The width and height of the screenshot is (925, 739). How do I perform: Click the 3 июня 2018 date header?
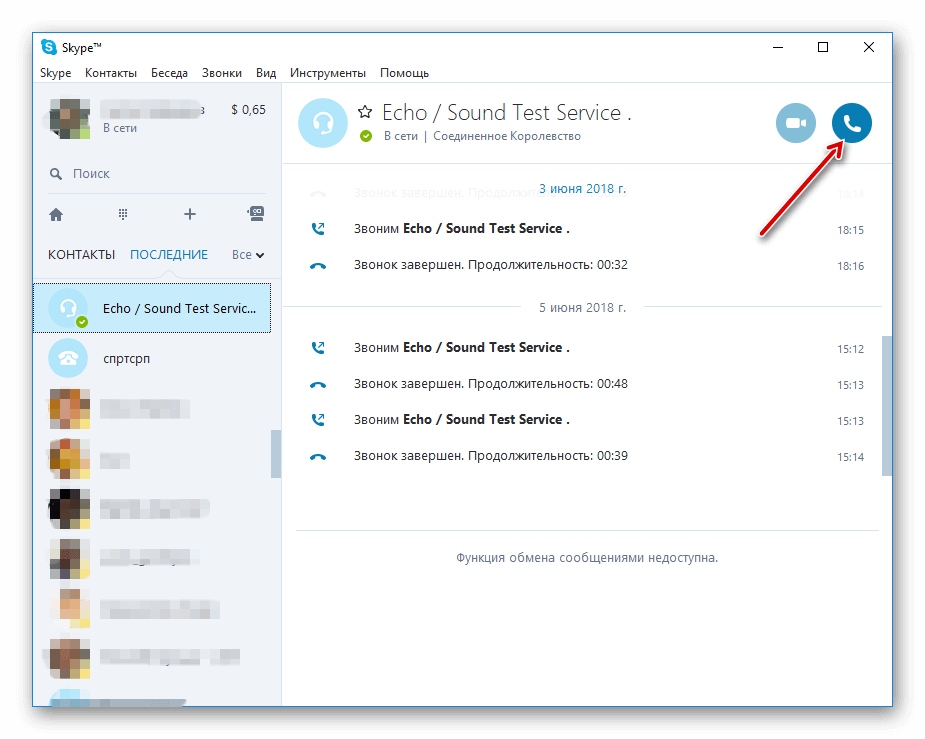[582, 188]
